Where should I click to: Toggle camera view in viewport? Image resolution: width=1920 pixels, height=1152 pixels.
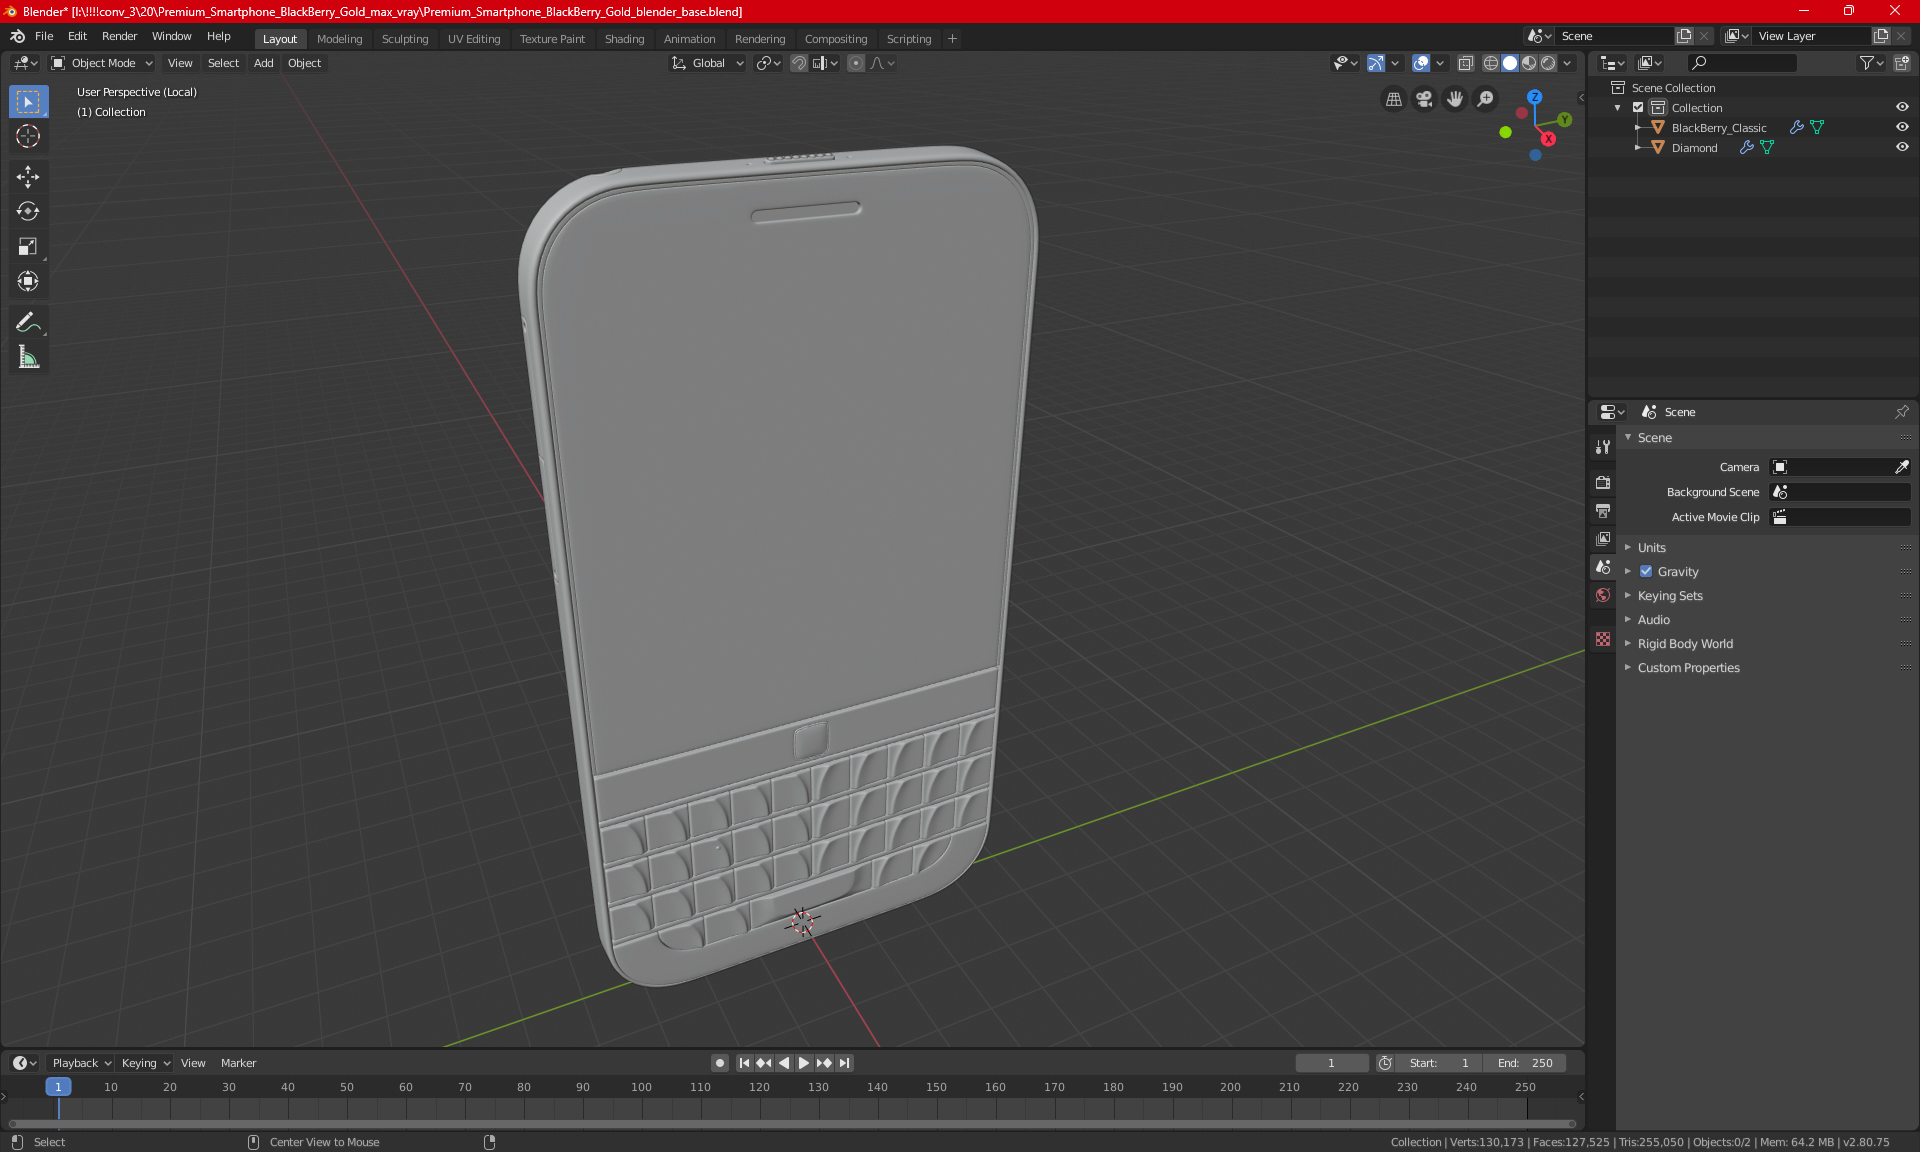pyautogui.click(x=1424, y=99)
